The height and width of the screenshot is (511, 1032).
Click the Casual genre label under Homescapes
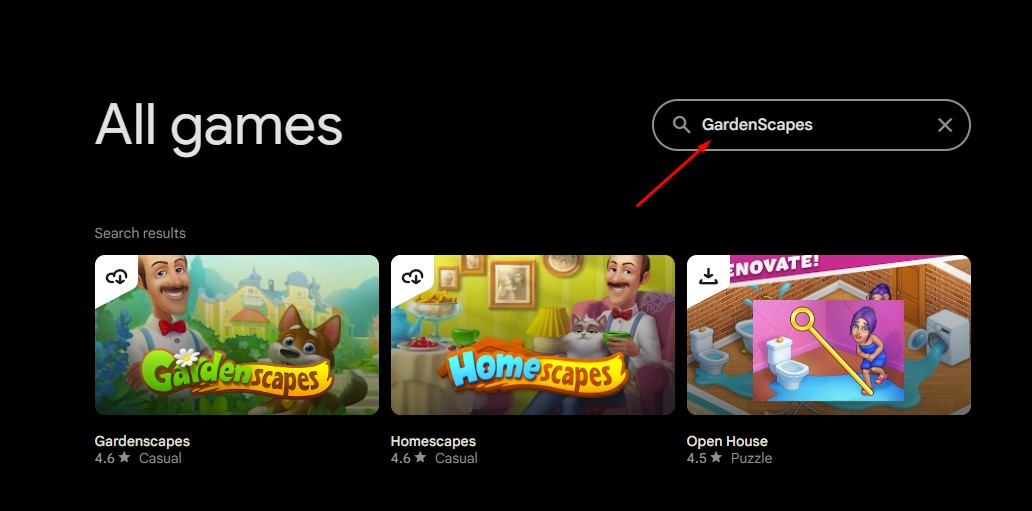tap(456, 458)
